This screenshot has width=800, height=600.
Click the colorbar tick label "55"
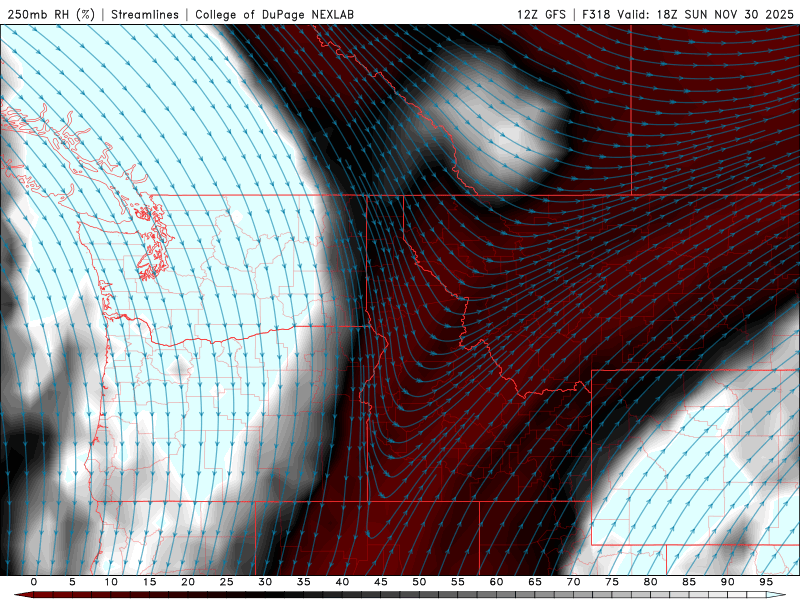pos(458,582)
